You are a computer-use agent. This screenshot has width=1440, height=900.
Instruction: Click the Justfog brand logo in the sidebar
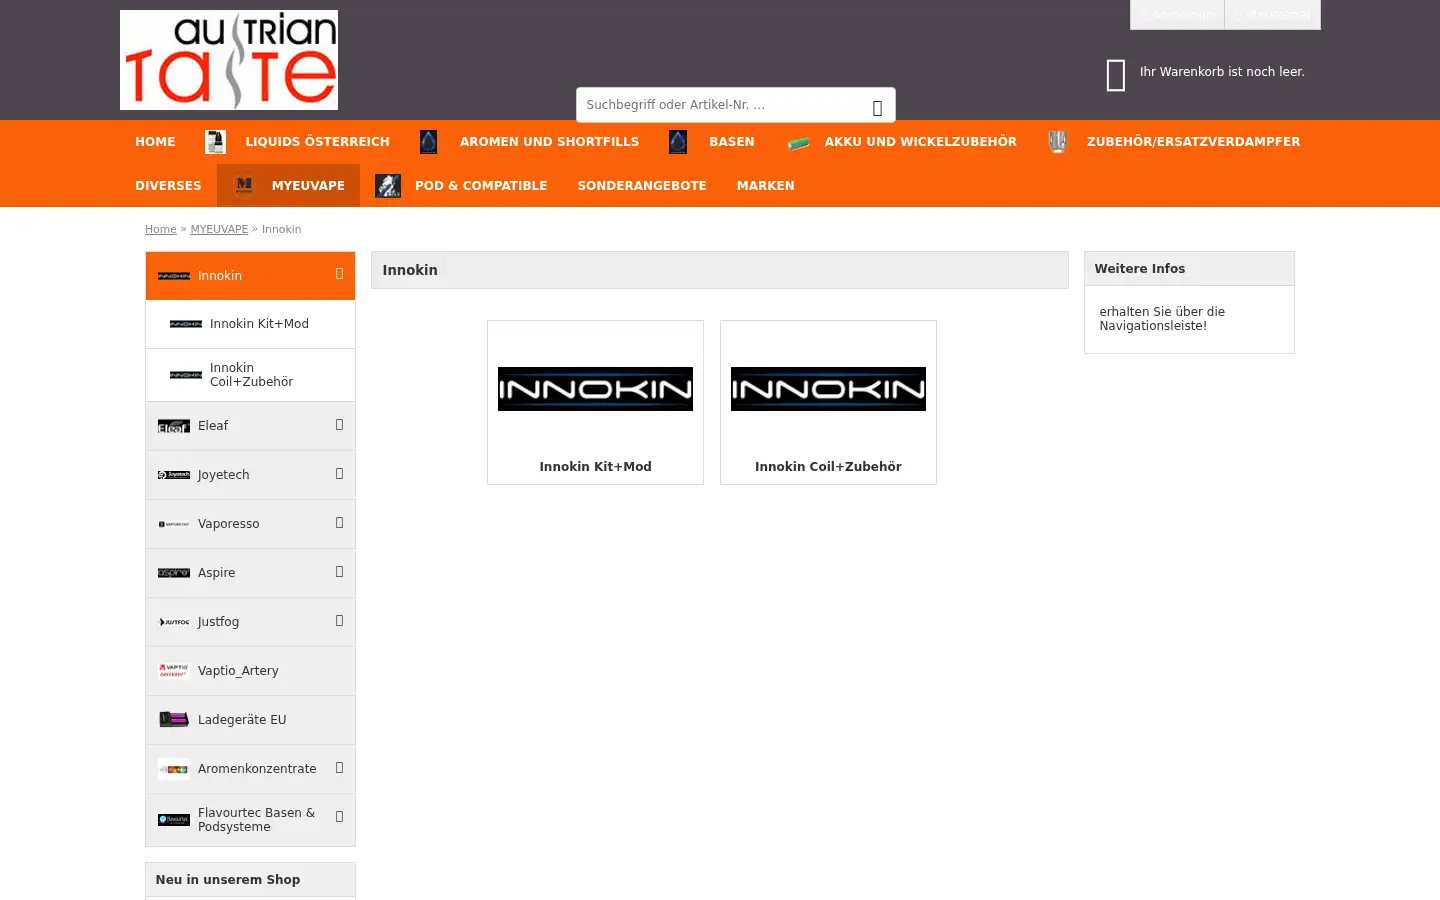(174, 622)
